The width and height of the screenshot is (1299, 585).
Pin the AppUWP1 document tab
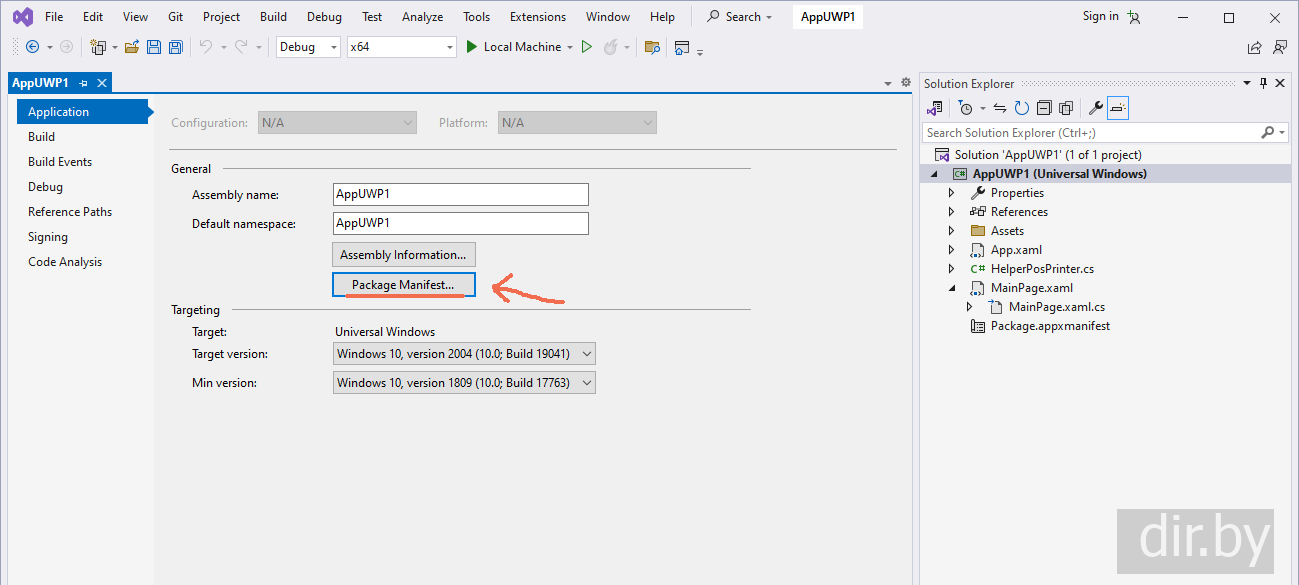[84, 83]
